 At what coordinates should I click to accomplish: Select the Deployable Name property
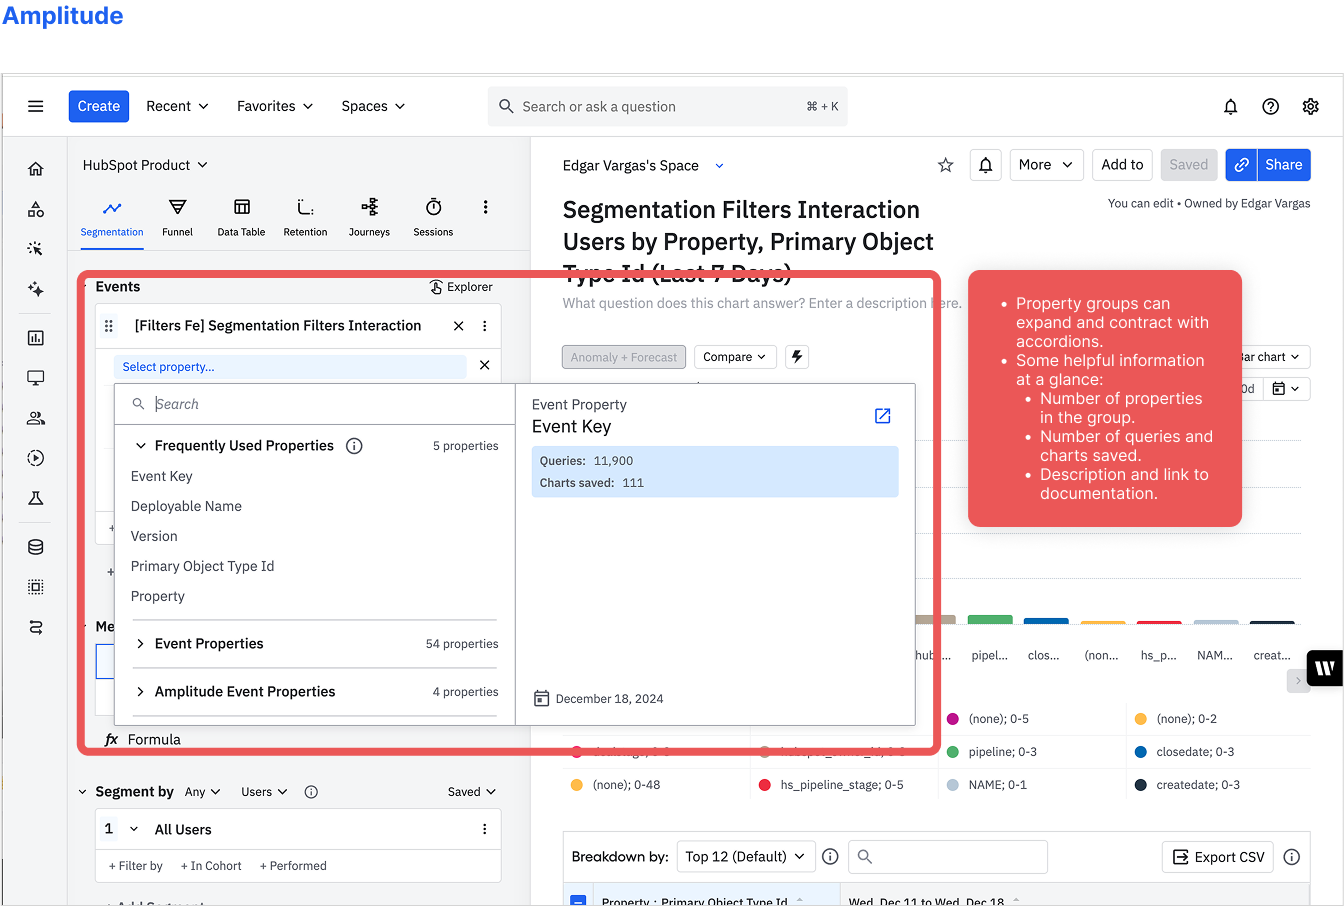186,506
